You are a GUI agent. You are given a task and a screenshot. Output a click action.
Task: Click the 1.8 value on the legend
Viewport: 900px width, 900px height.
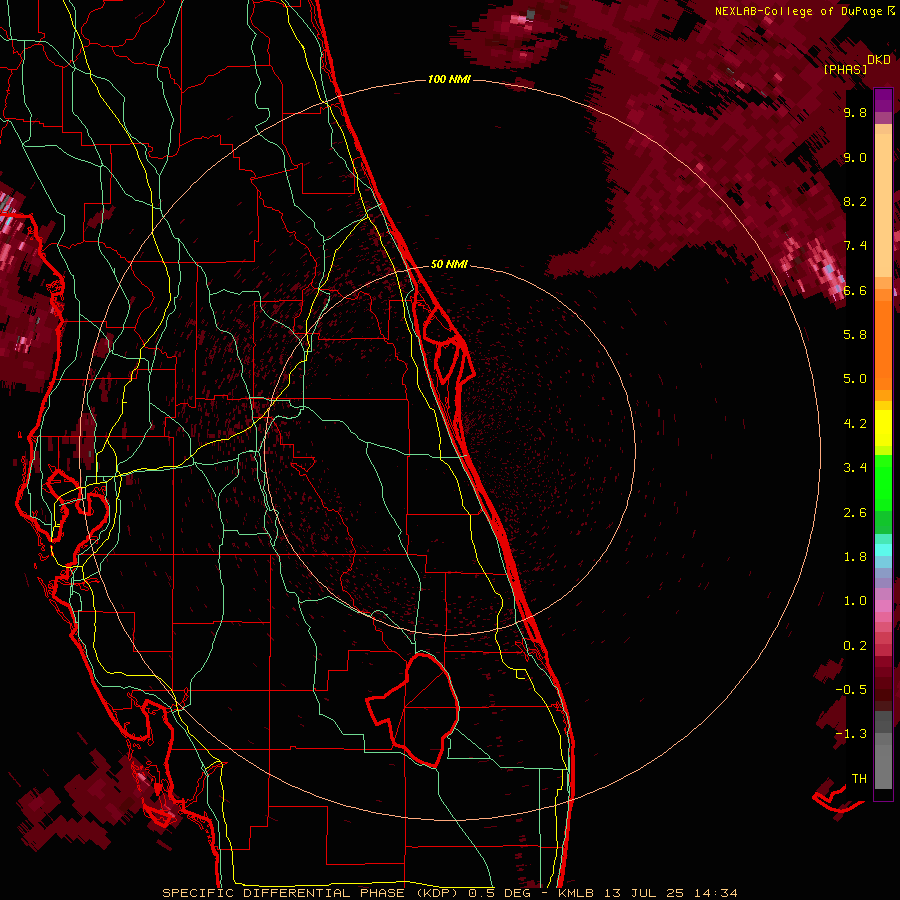click(x=855, y=557)
